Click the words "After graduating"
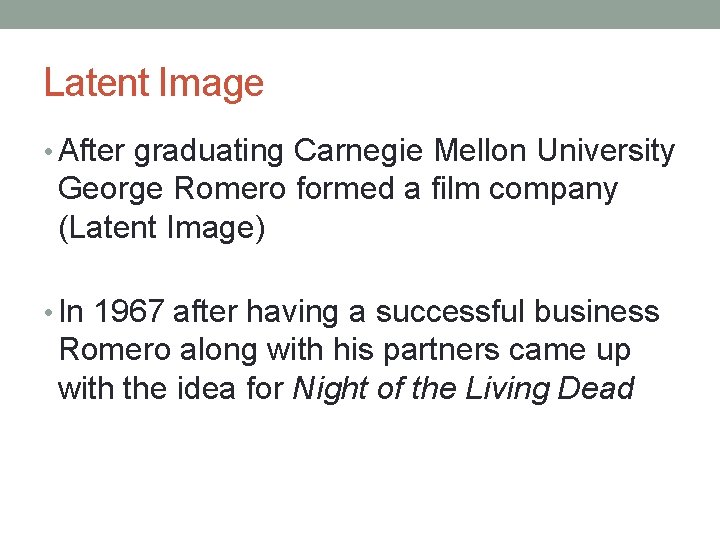720x540 pixels. coord(172,151)
